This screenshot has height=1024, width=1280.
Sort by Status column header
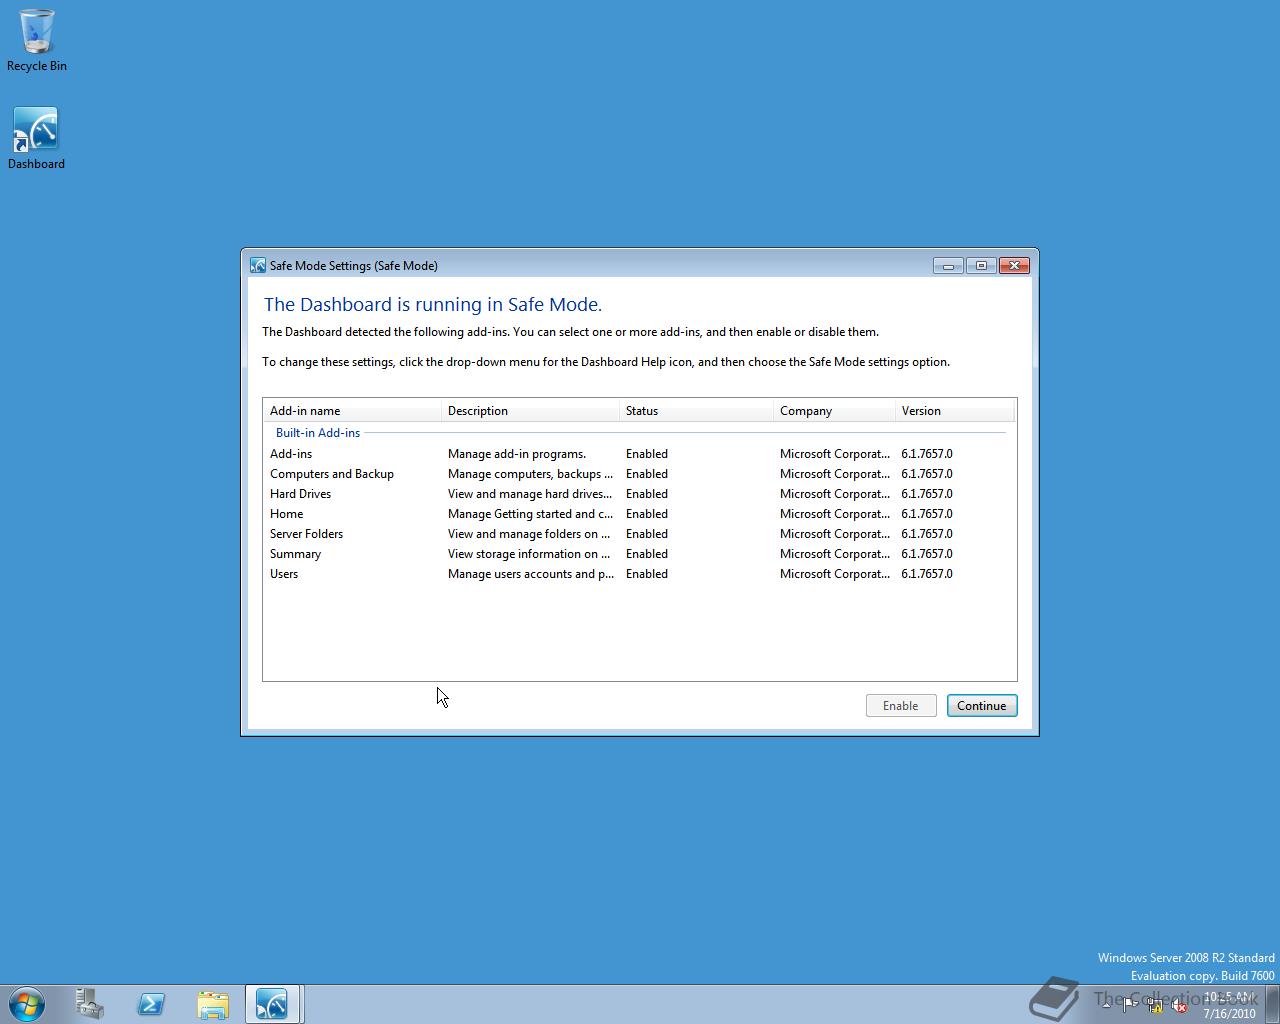[696, 411]
